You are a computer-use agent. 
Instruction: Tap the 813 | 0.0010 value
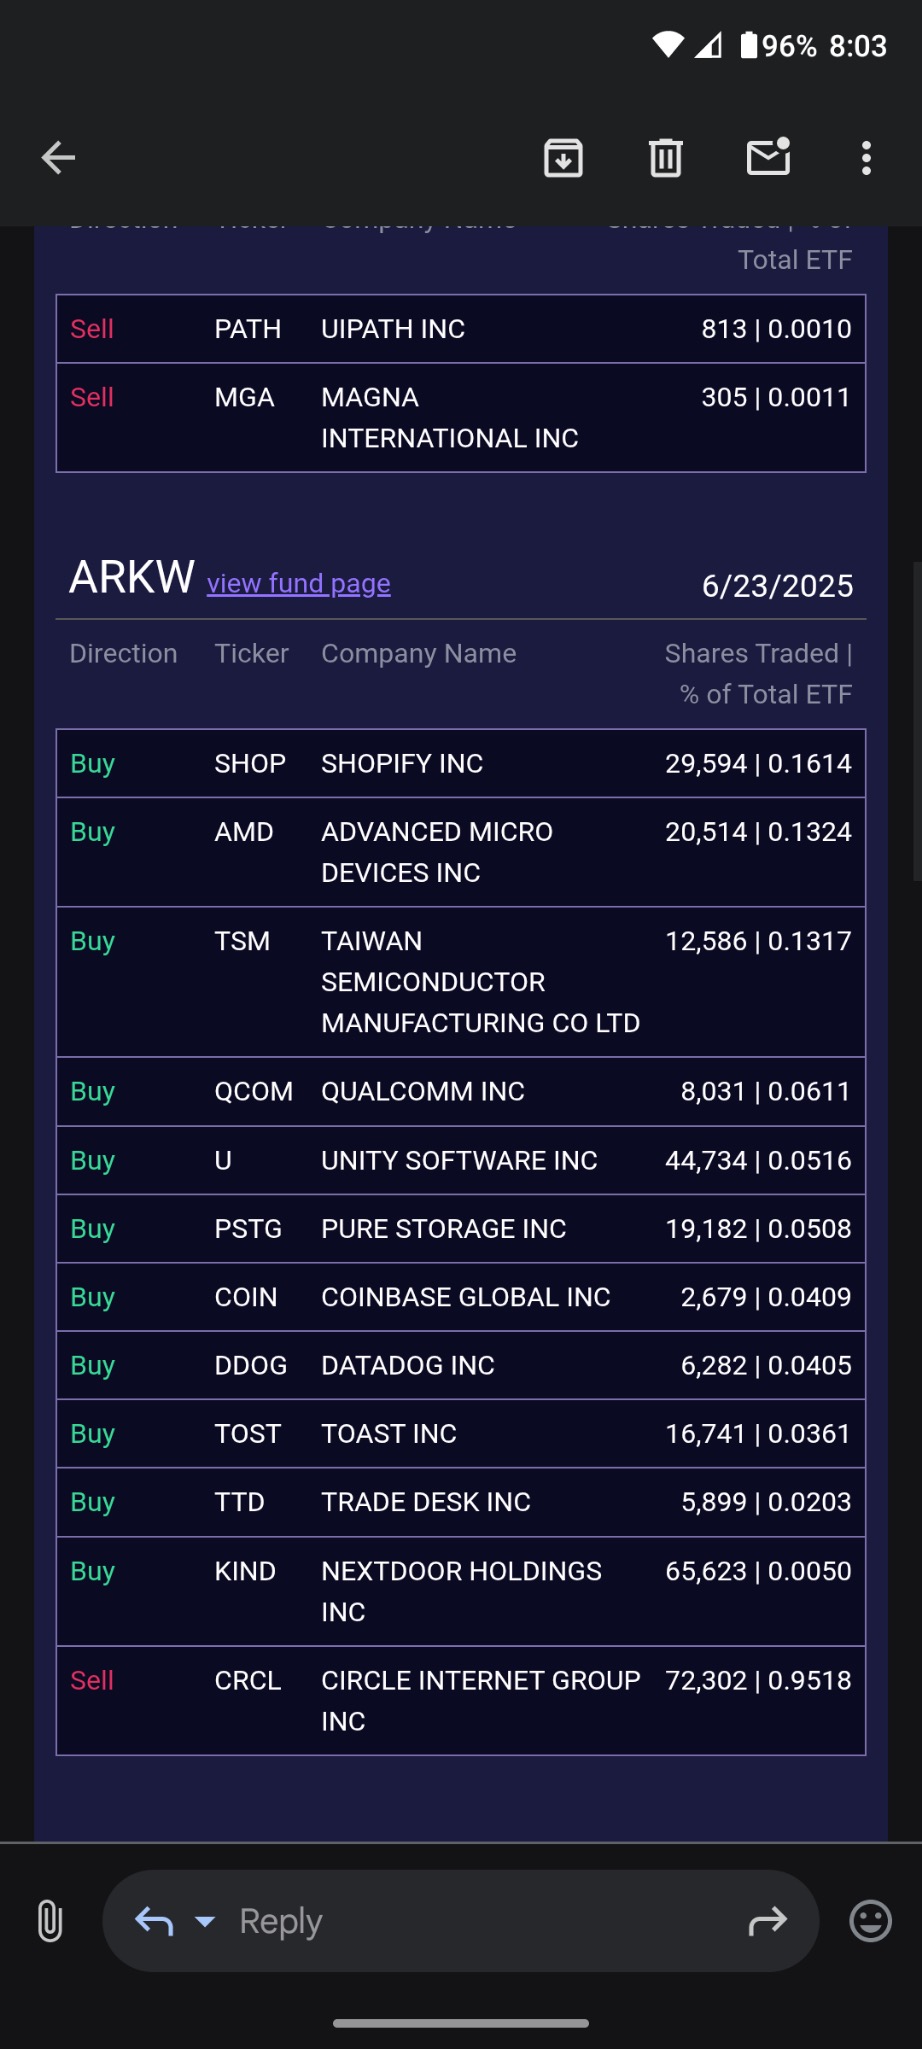tap(777, 329)
